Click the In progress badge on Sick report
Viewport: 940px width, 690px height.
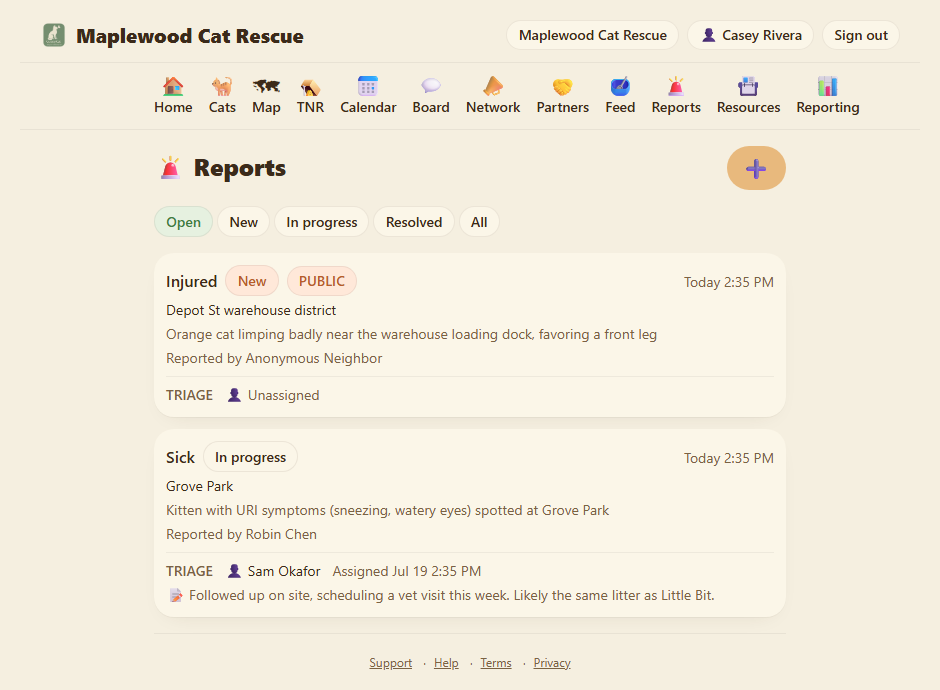[x=251, y=457]
